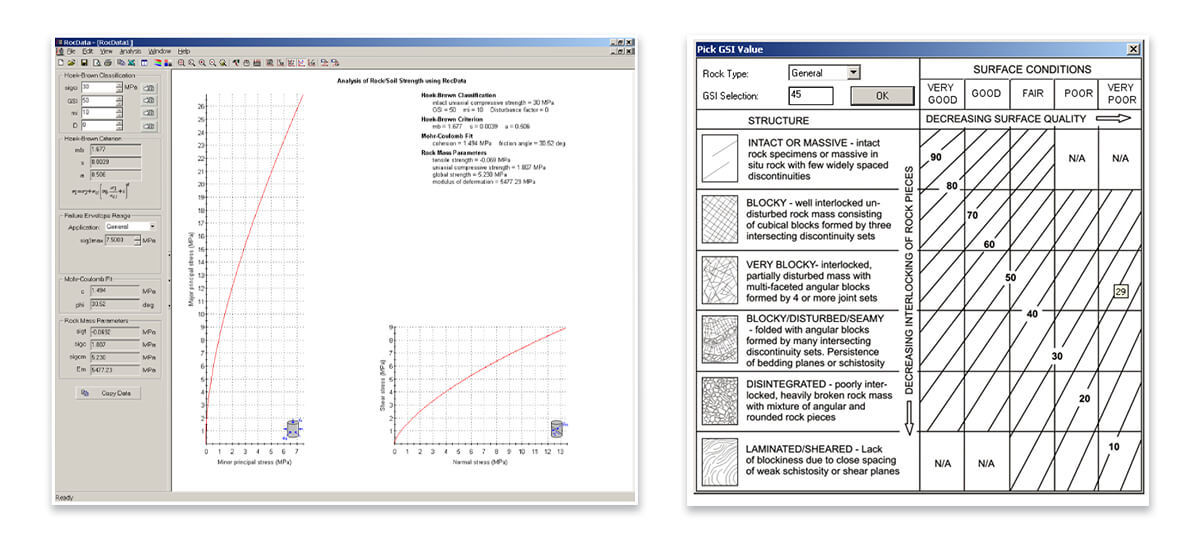Open the Analysis menu
Image resolution: width=1200 pixels, height=560 pixels.
tap(130, 51)
